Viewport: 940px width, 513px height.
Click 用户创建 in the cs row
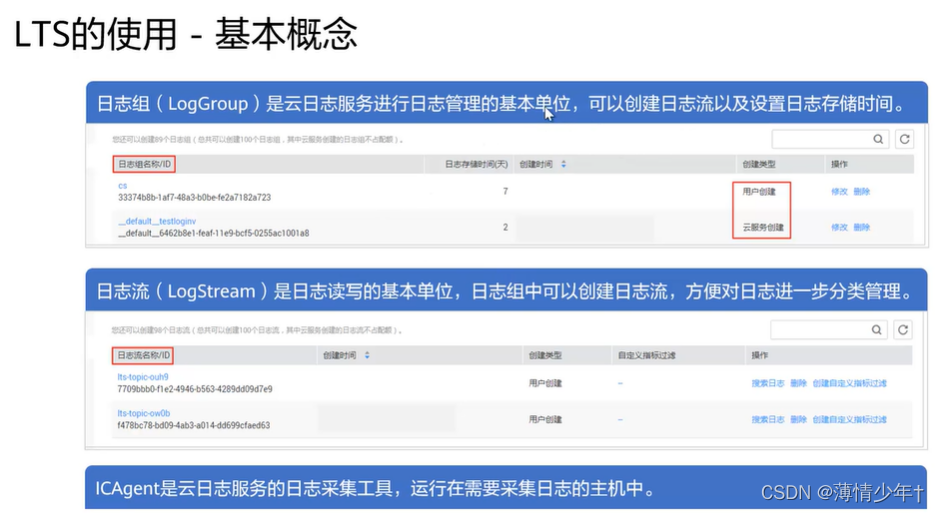(759, 192)
